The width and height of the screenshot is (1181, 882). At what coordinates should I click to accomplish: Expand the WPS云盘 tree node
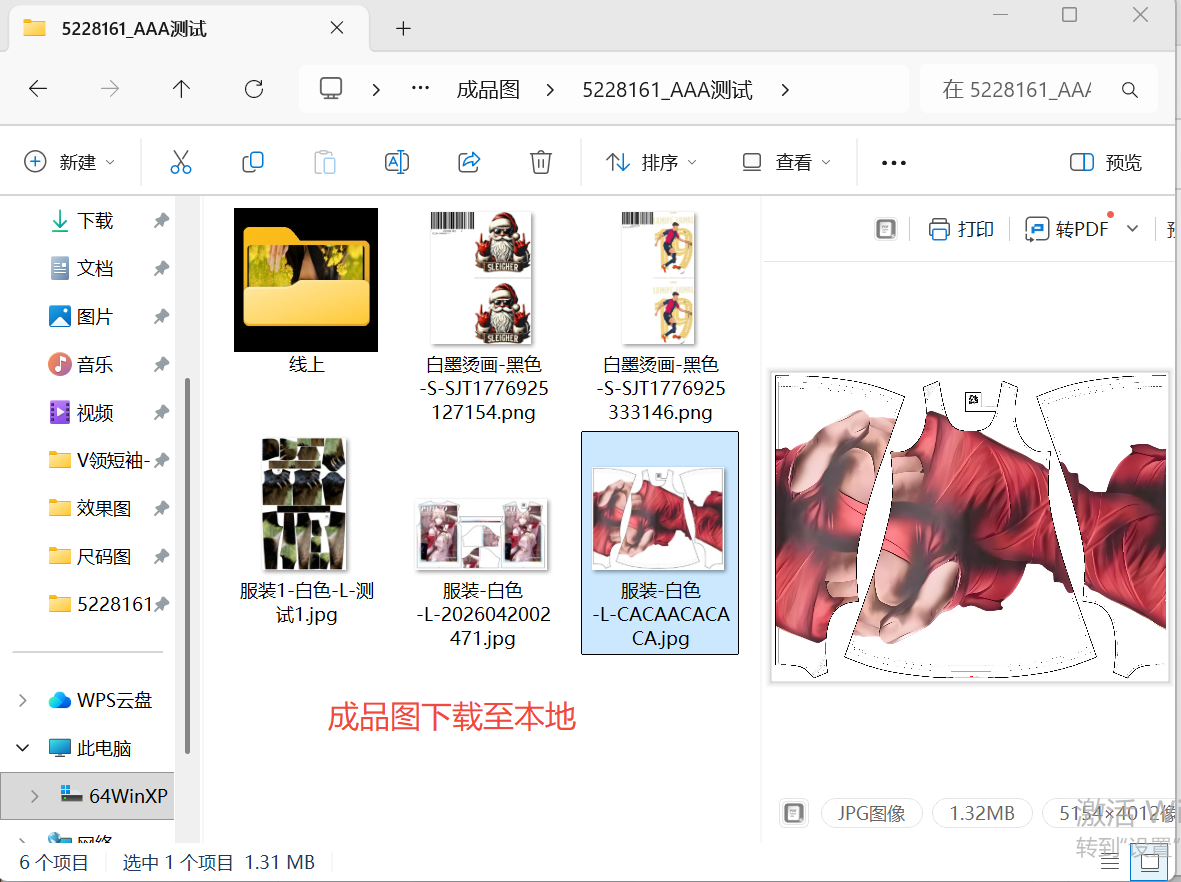[23, 700]
